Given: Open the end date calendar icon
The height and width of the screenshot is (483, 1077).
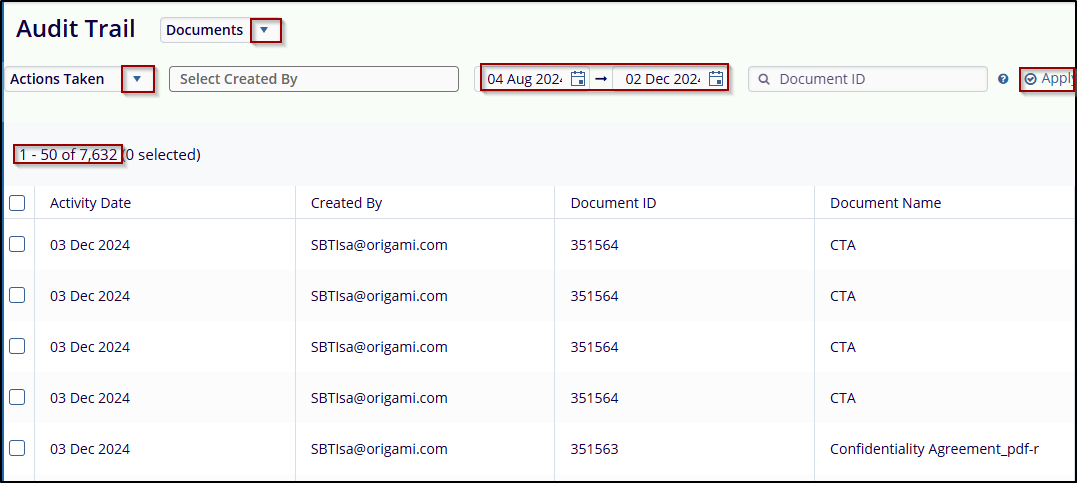Looking at the screenshot, I should (x=716, y=79).
